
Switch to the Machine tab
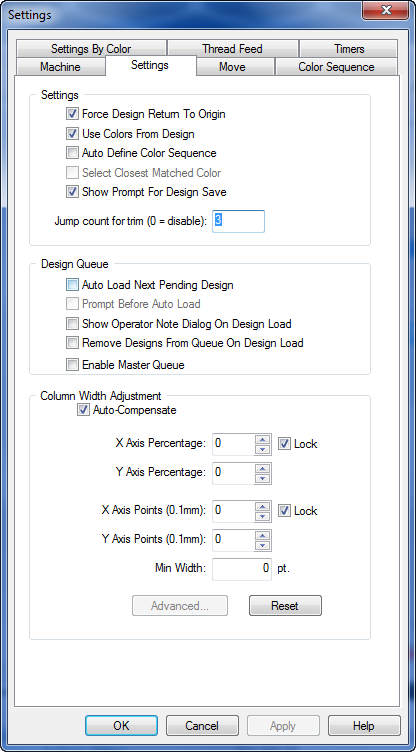60,67
